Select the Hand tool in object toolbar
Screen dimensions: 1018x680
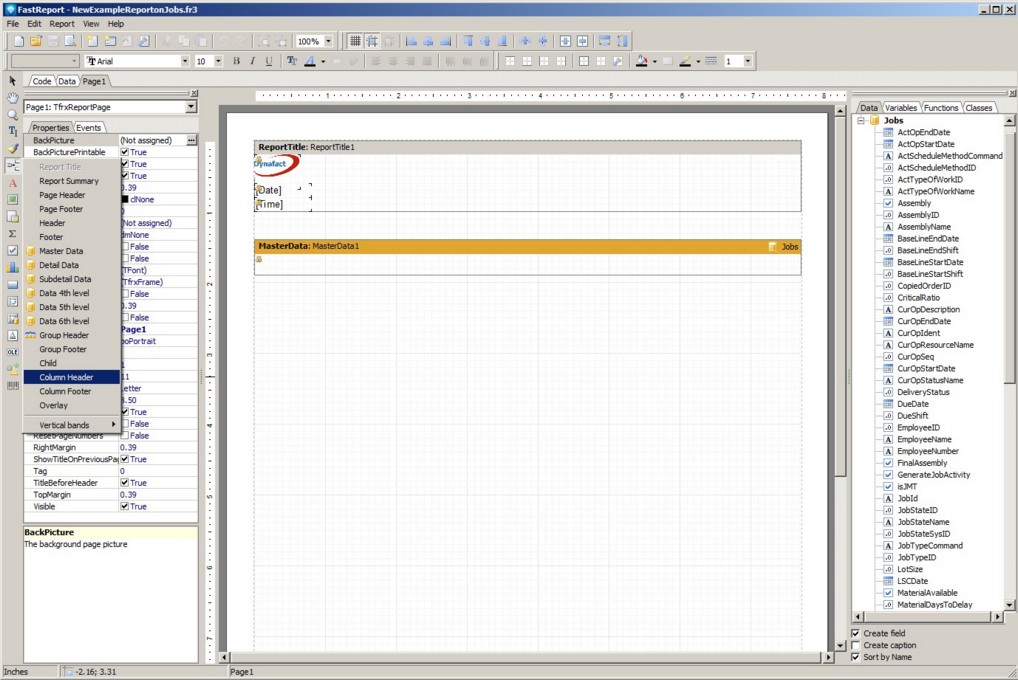(x=13, y=98)
